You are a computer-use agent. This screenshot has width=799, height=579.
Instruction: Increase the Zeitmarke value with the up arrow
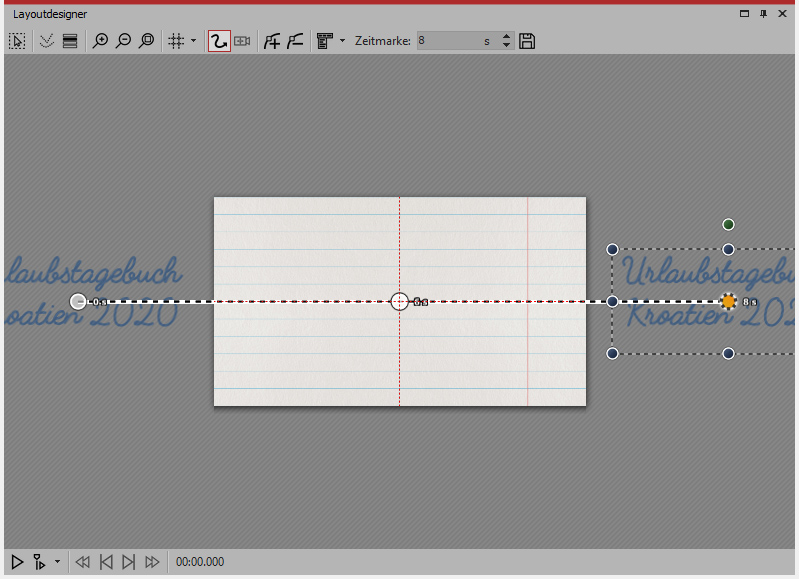[x=506, y=37]
